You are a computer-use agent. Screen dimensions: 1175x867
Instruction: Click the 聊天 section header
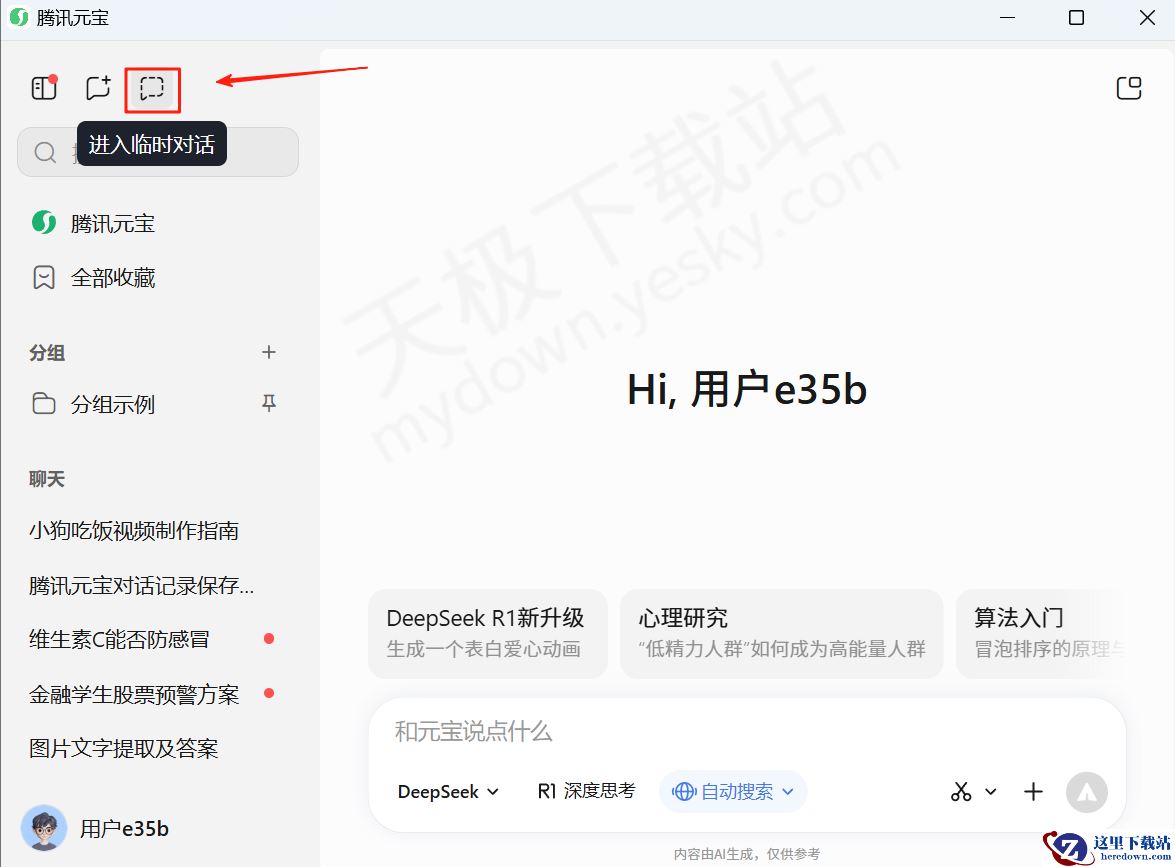pyautogui.click(x=47, y=479)
